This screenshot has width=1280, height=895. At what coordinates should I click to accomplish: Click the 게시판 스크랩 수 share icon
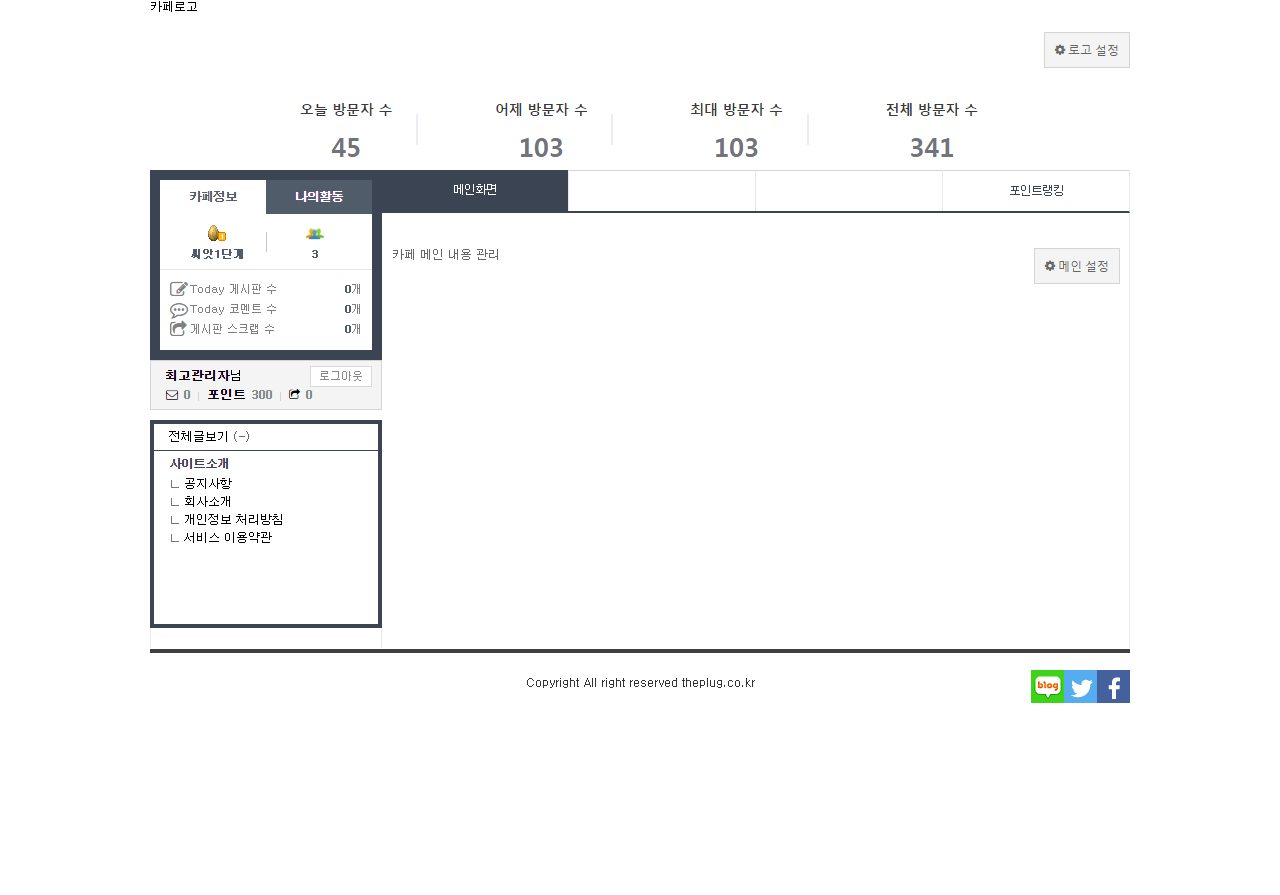(x=179, y=328)
